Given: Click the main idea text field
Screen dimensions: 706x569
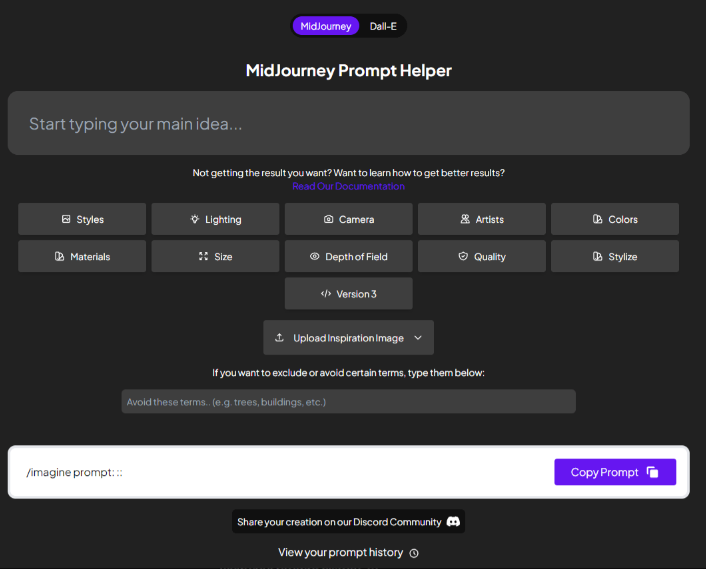Looking at the screenshot, I should click(x=348, y=124).
